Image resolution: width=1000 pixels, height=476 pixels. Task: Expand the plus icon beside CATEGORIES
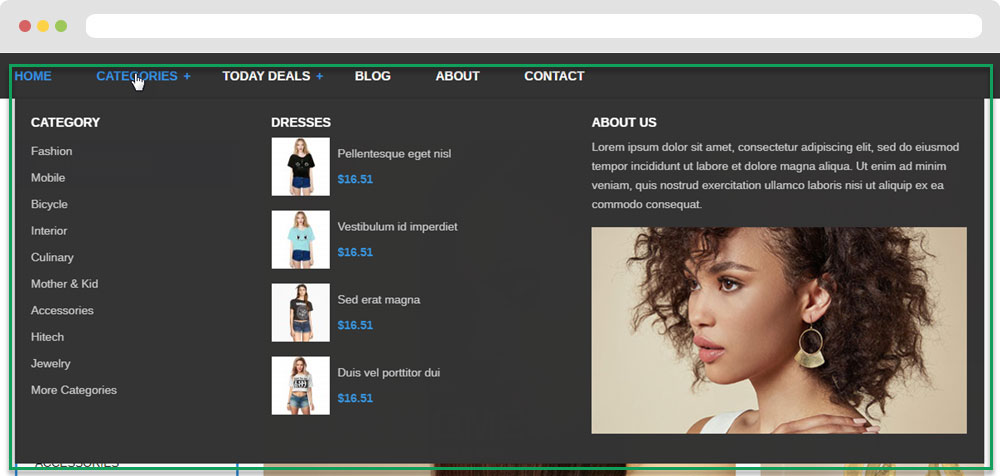[187, 76]
